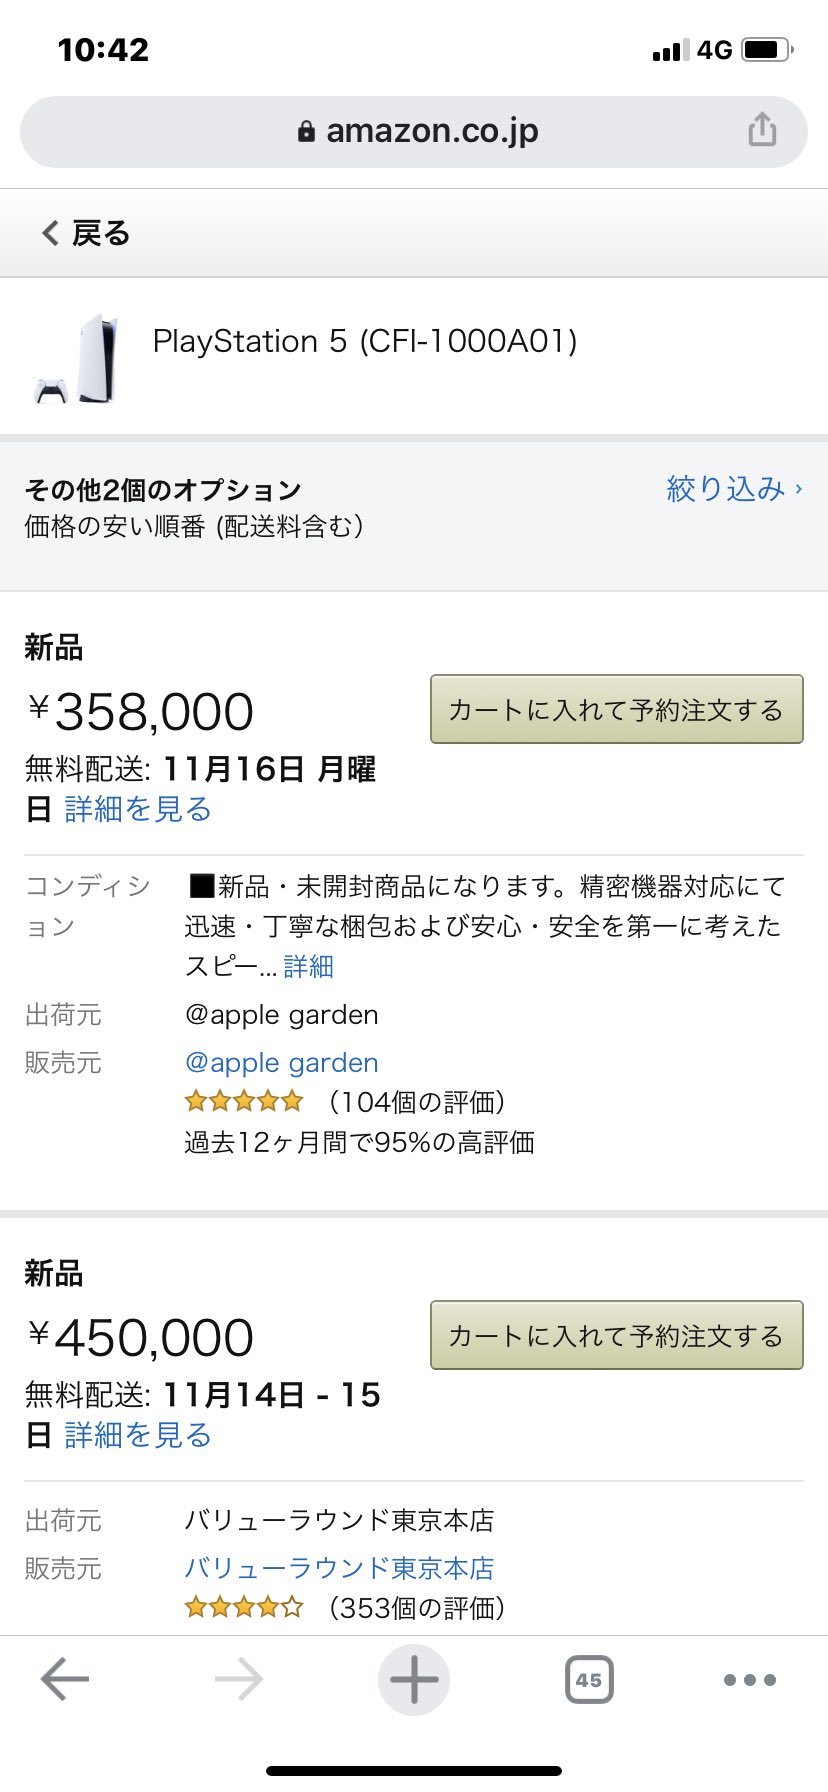Add the ¥450,000 offer to cart
The width and height of the screenshot is (828, 1792).
pyautogui.click(x=616, y=1335)
